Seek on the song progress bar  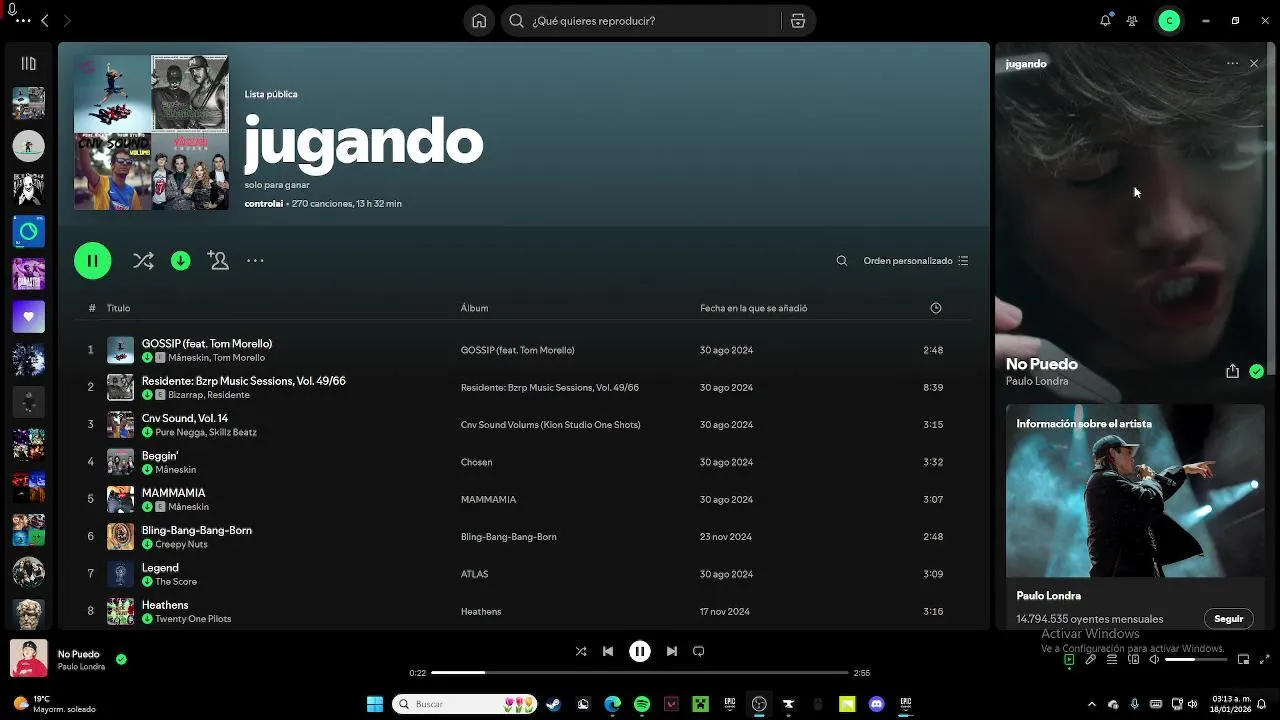[x=640, y=673]
